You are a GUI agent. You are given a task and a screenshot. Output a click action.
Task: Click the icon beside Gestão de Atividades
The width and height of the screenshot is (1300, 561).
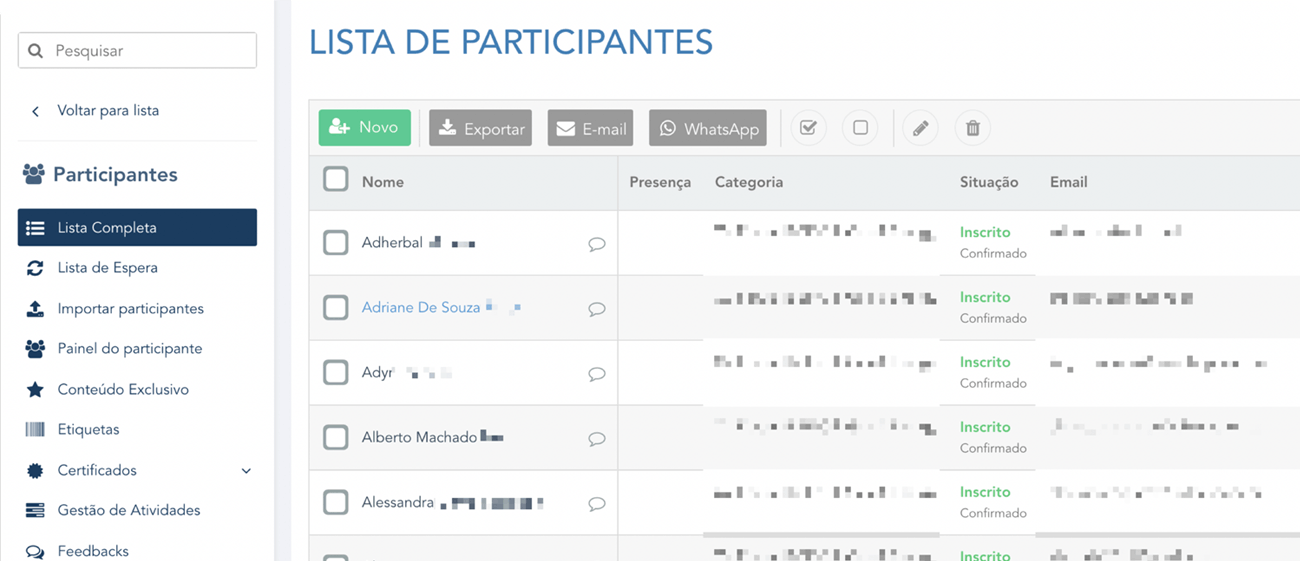35,510
